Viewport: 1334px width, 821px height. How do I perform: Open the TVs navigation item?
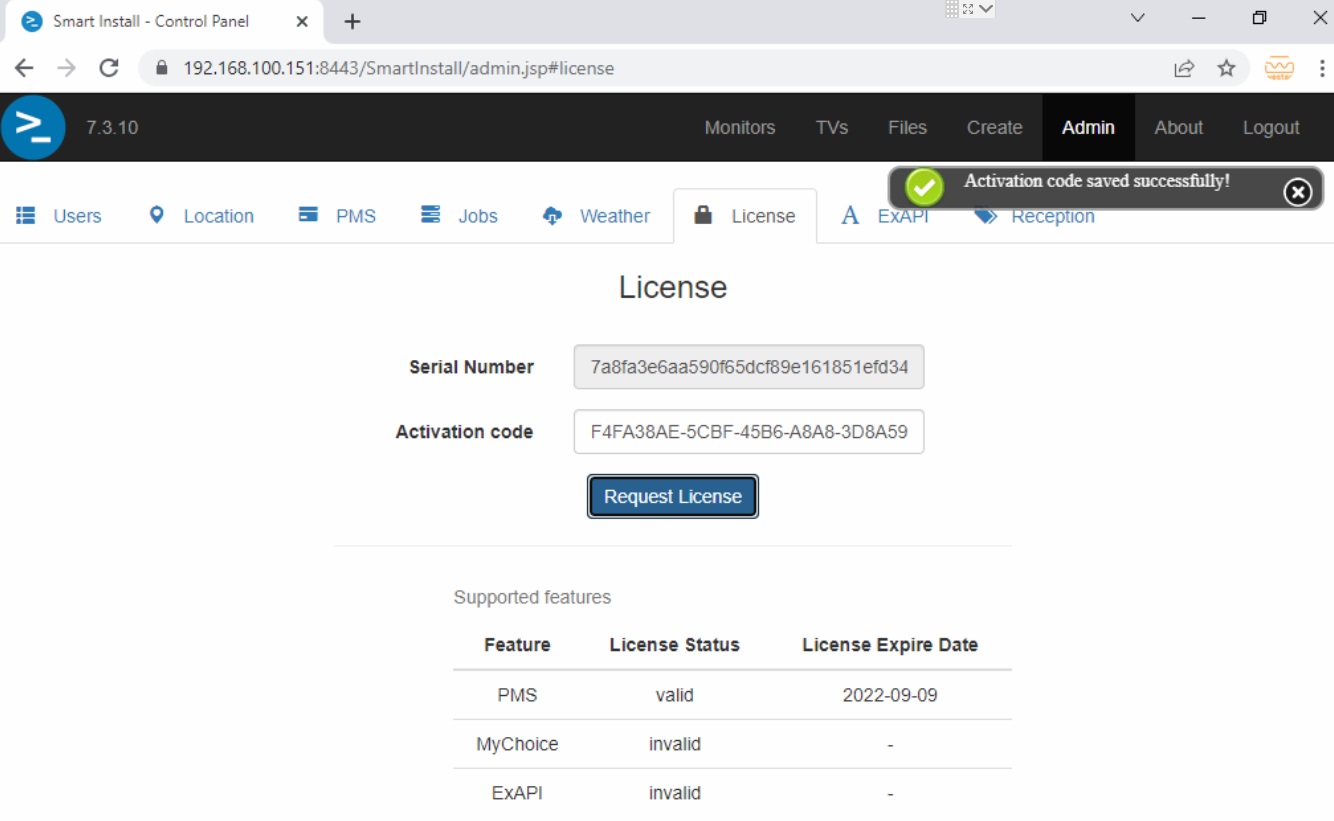click(832, 128)
